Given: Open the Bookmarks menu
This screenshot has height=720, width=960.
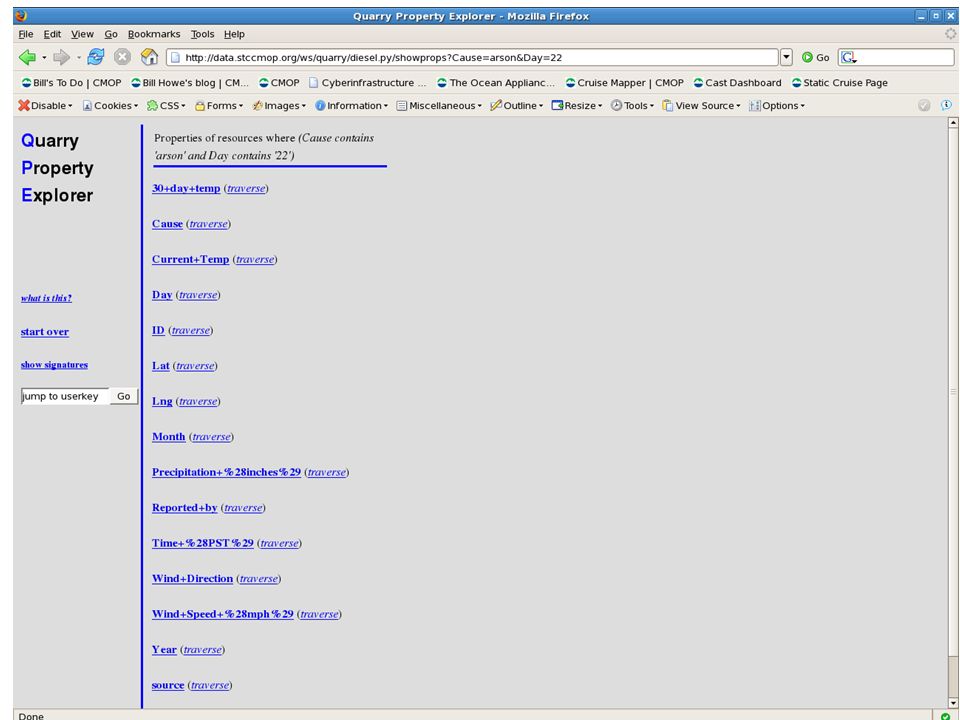Looking at the screenshot, I should 154,34.
